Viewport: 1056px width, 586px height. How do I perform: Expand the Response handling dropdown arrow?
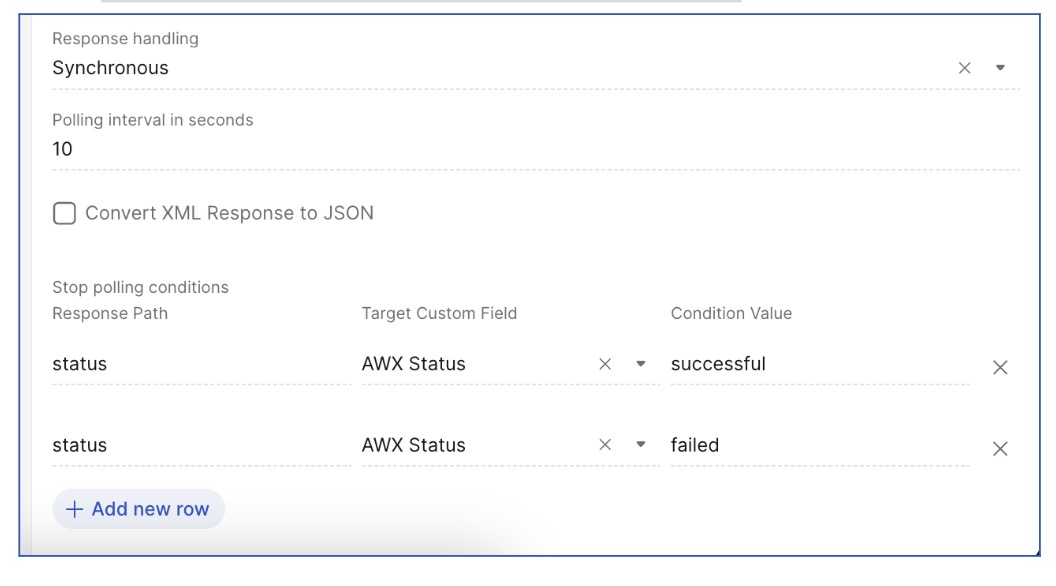[1000, 68]
